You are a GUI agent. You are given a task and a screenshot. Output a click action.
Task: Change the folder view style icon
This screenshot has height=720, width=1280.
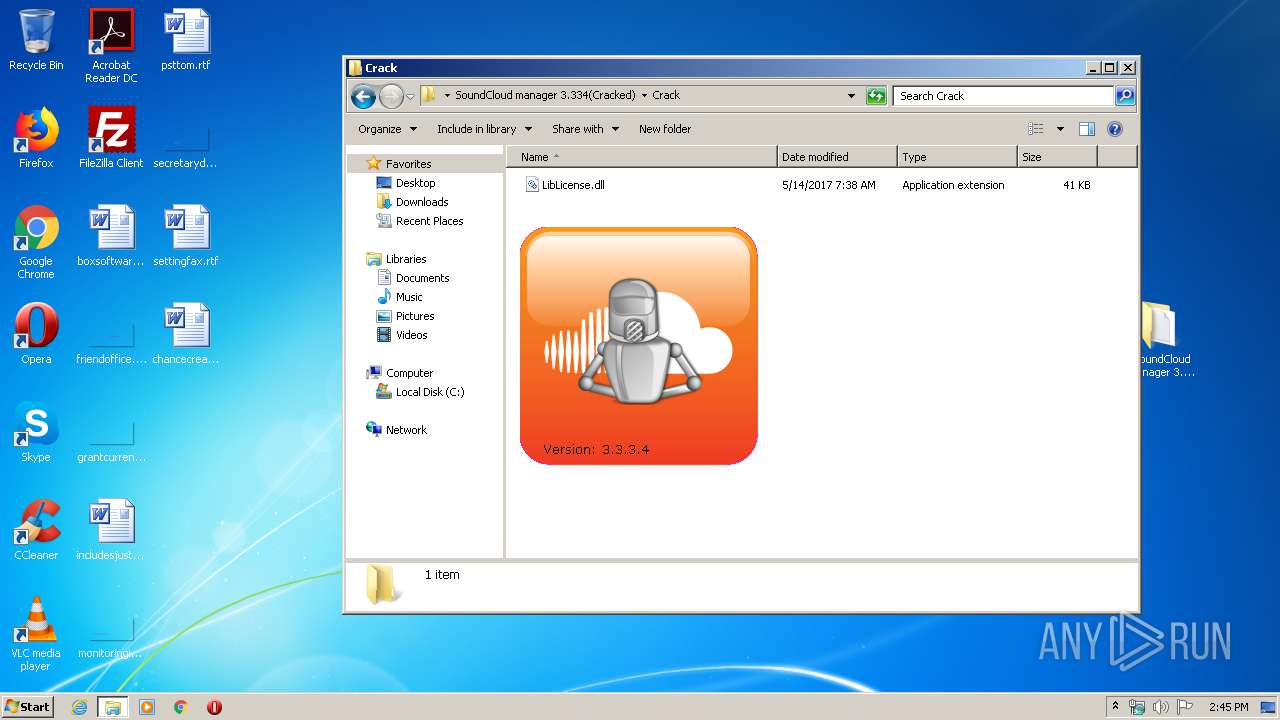(1036, 129)
